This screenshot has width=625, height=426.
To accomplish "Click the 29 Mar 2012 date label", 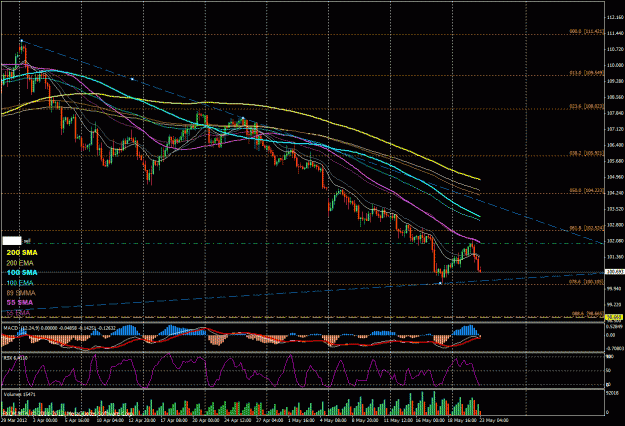I will [x=12, y=420].
